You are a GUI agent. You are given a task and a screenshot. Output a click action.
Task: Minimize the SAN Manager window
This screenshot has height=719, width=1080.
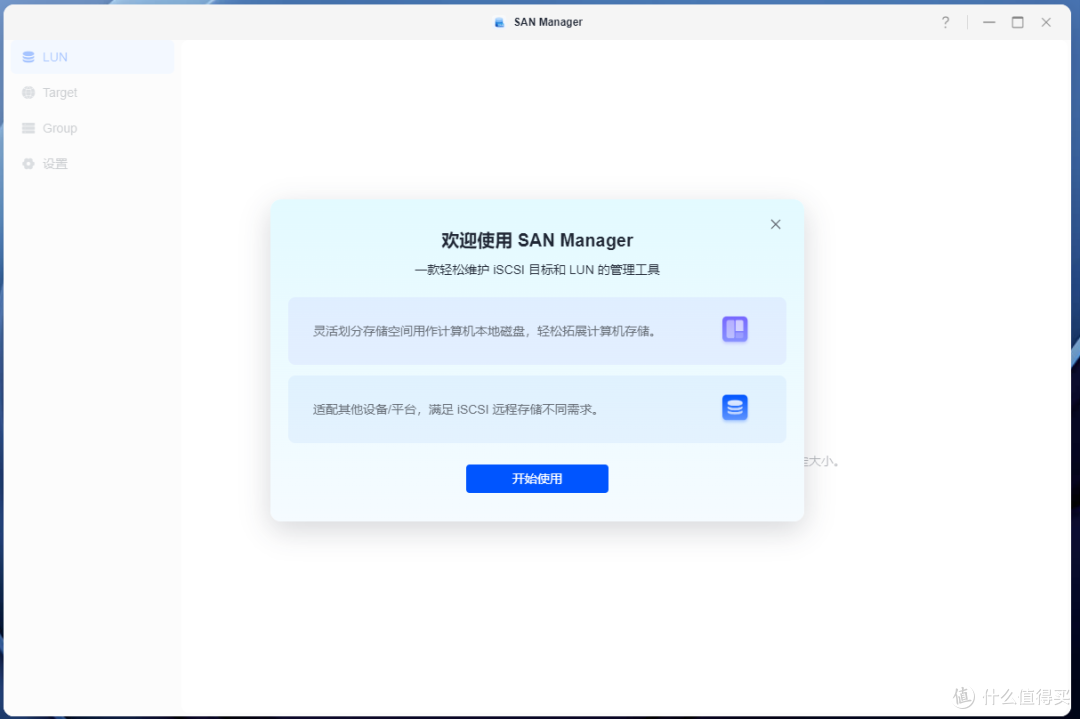click(x=989, y=22)
